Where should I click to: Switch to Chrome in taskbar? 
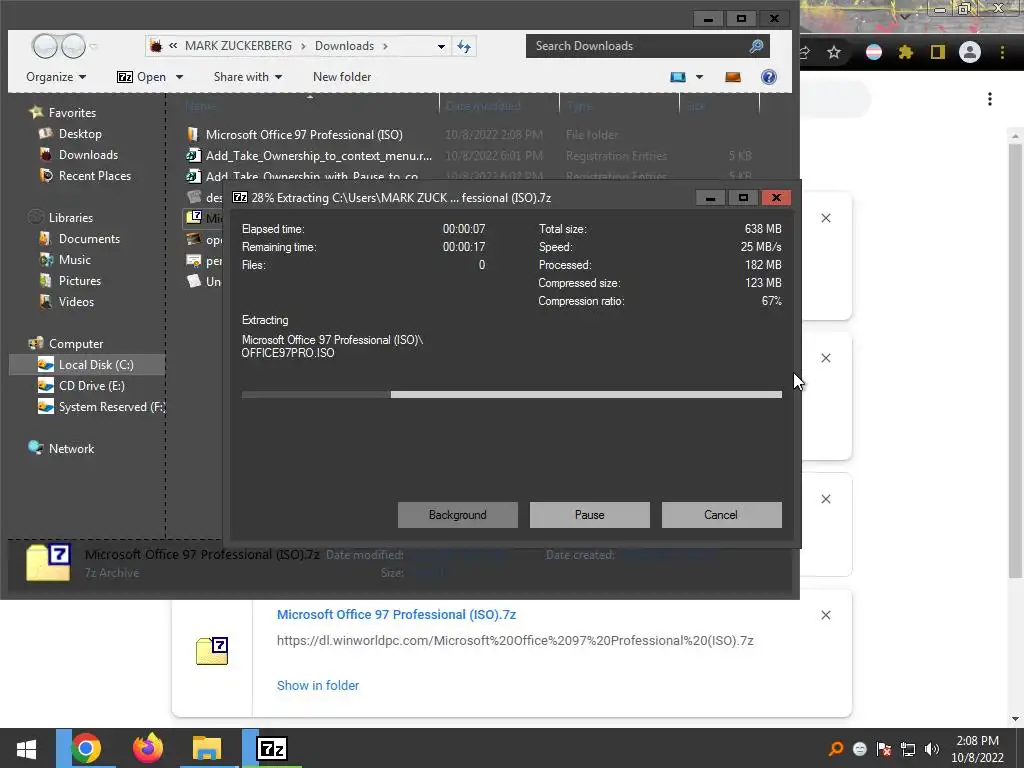86,748
